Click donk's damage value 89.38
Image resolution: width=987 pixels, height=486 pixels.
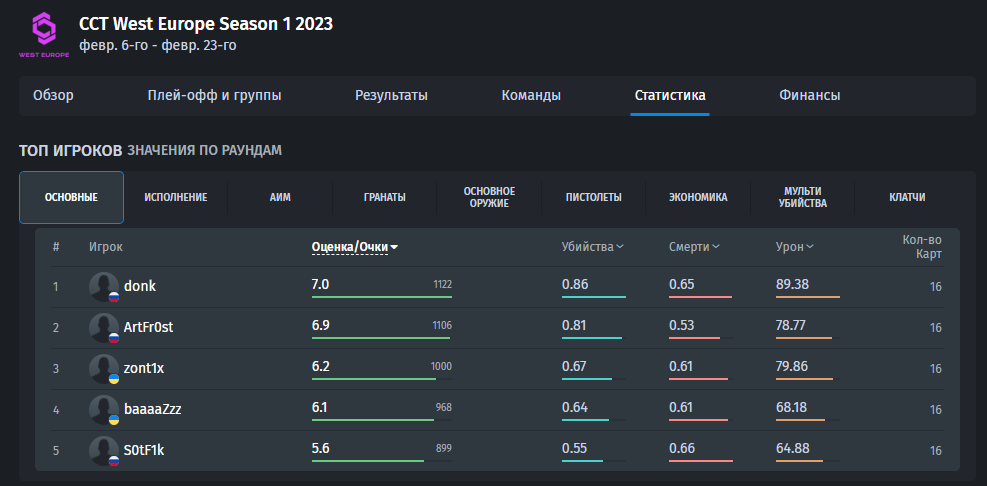pyautogui.click(x=792, y=285)
